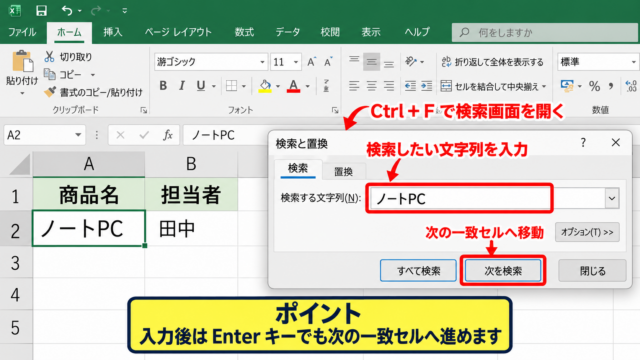Toggle bold formatting
Image resolution: width=640 pixels, height=360 pixels.
coord(163,86)
